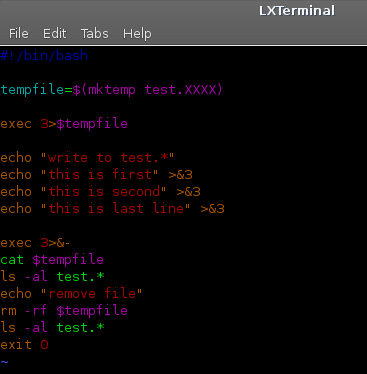This screenshot has height=374, width=367.
Task: Click the rm -rf $tempfile line
Action: (64, 311)
